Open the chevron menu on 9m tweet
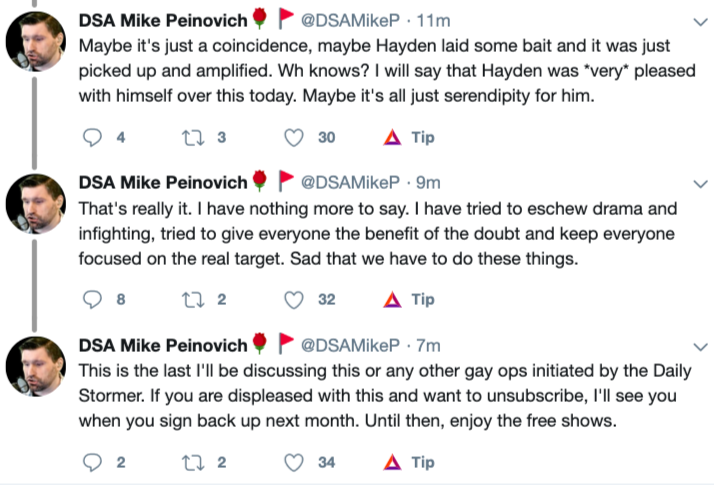Image resolution: width=714 pixels, height=485 pixels. [701, 185]
